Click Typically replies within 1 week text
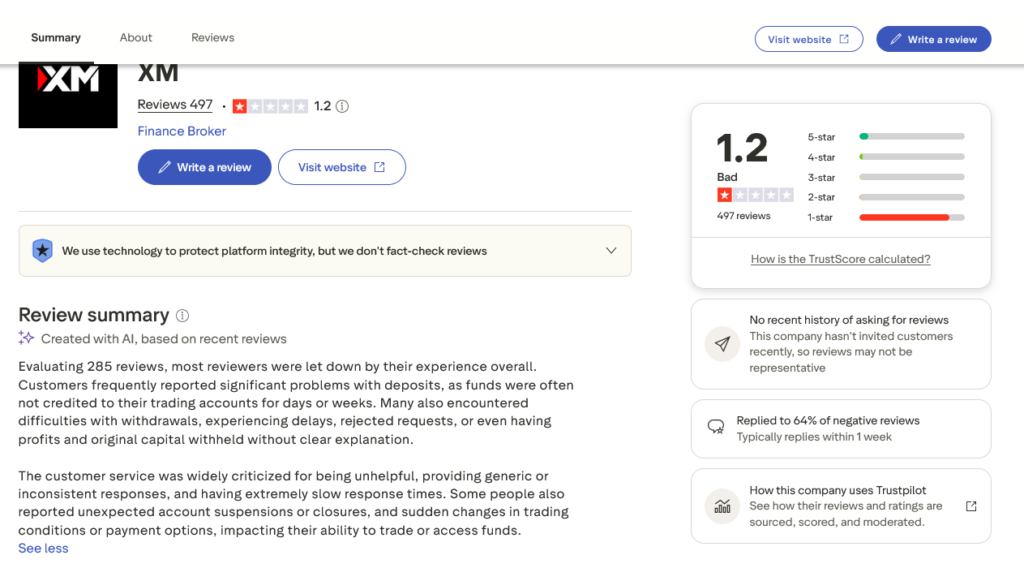 coord(814,437)
